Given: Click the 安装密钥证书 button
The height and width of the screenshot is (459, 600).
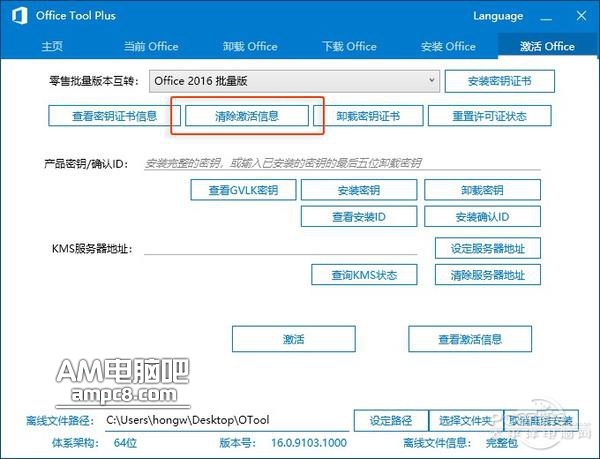Looking at the screenshot, I should point(500,81).
